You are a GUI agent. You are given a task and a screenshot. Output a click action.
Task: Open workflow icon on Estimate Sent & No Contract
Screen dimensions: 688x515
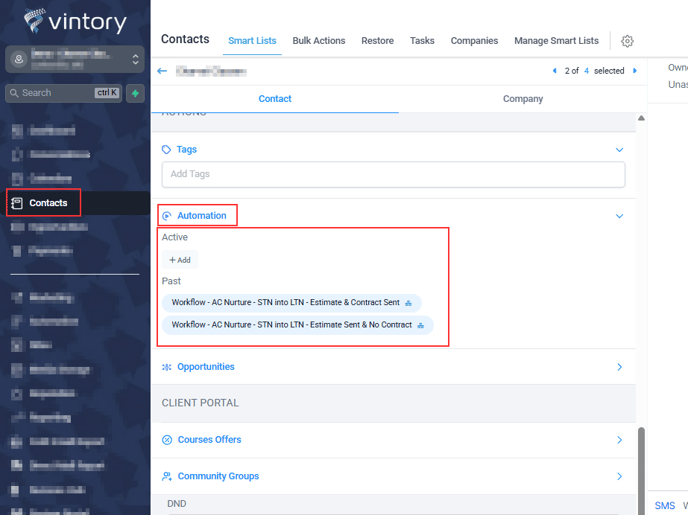pos(421,325)
